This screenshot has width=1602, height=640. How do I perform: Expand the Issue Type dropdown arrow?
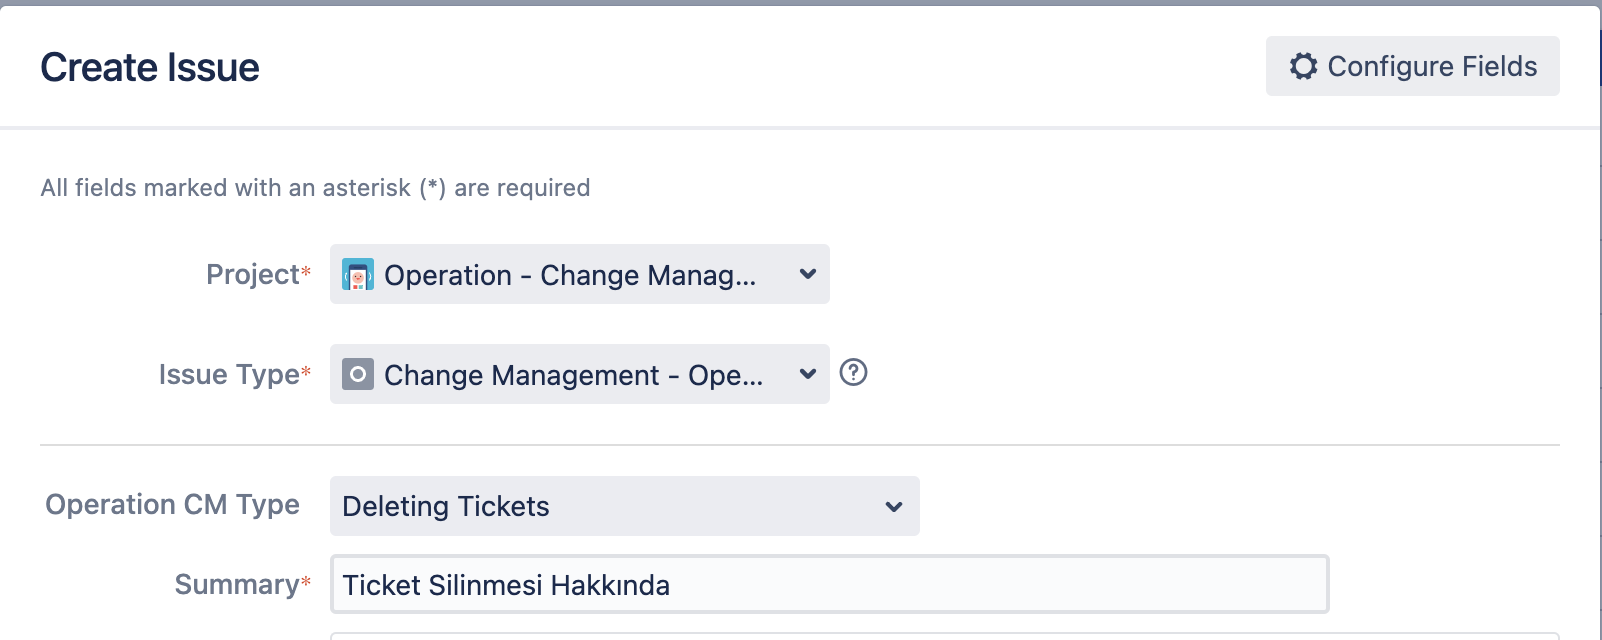(808, 374)
